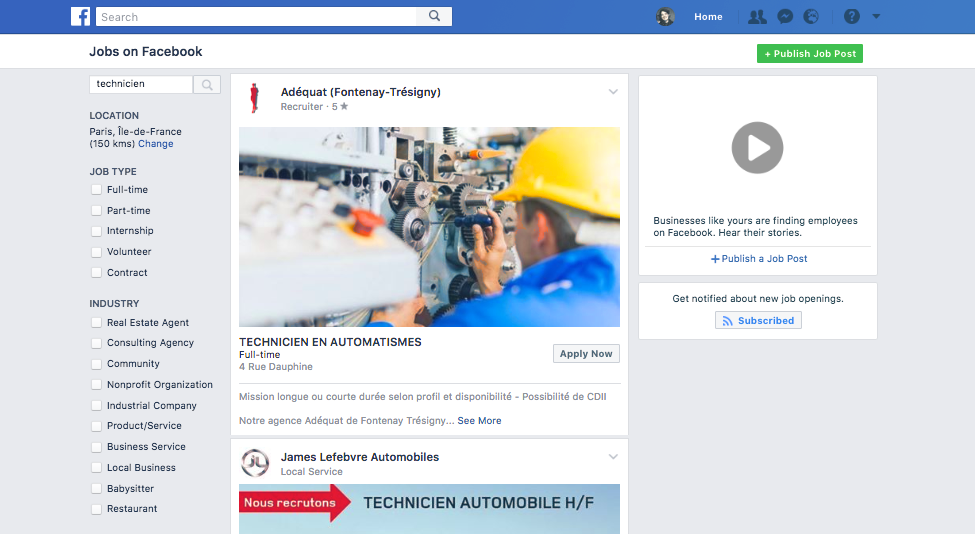975x534 pixels.
Task: Check Local Business industry
Action: (x=96, y=467)
